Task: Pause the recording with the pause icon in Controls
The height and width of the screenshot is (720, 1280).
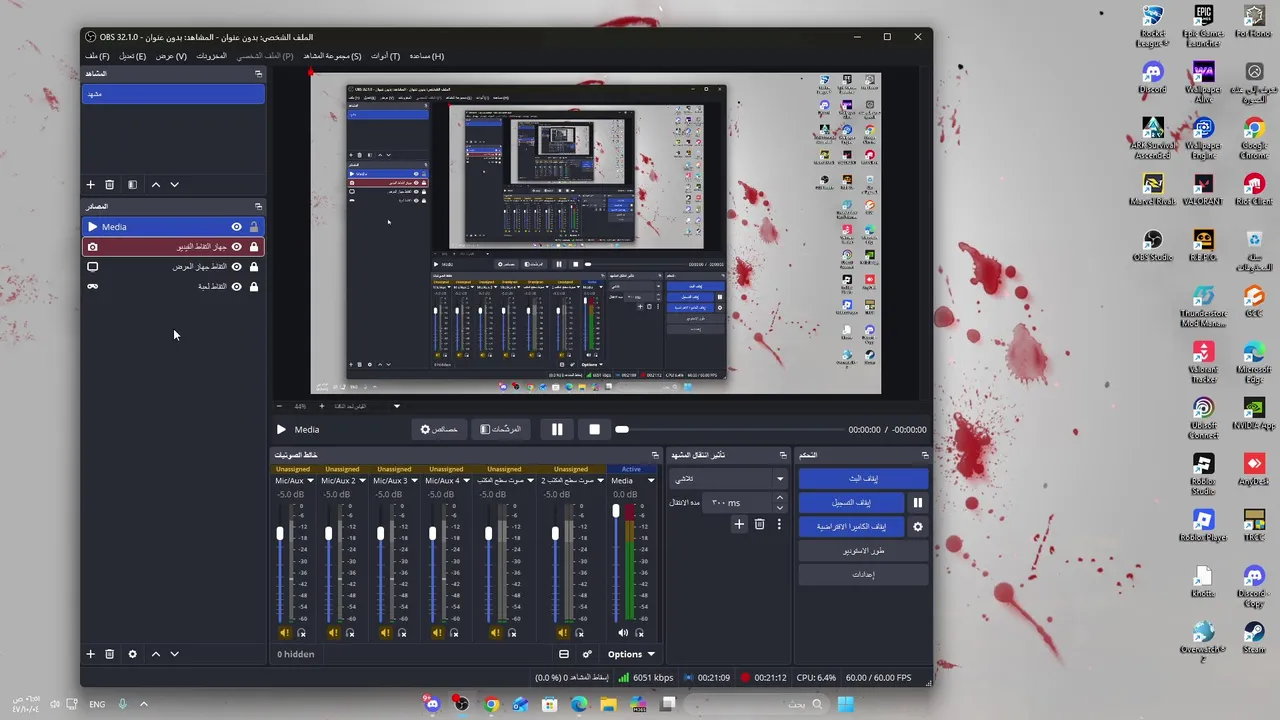Action: click(x=917, y=503)
